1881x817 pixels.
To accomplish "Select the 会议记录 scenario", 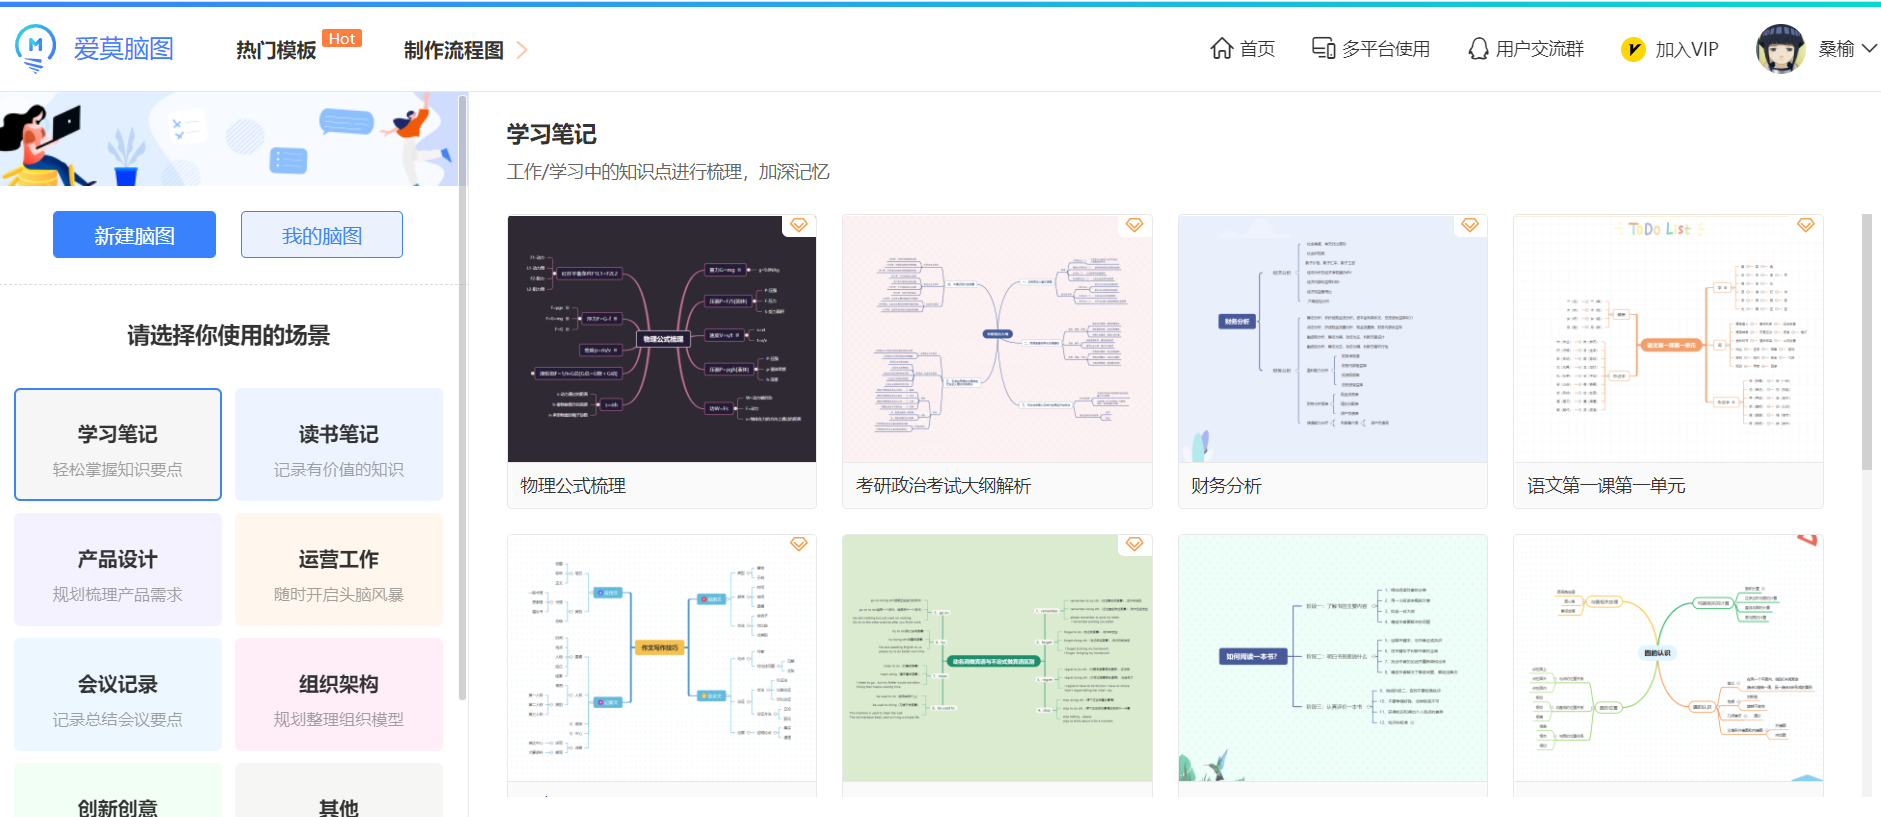I will click(x=118, y=694).
